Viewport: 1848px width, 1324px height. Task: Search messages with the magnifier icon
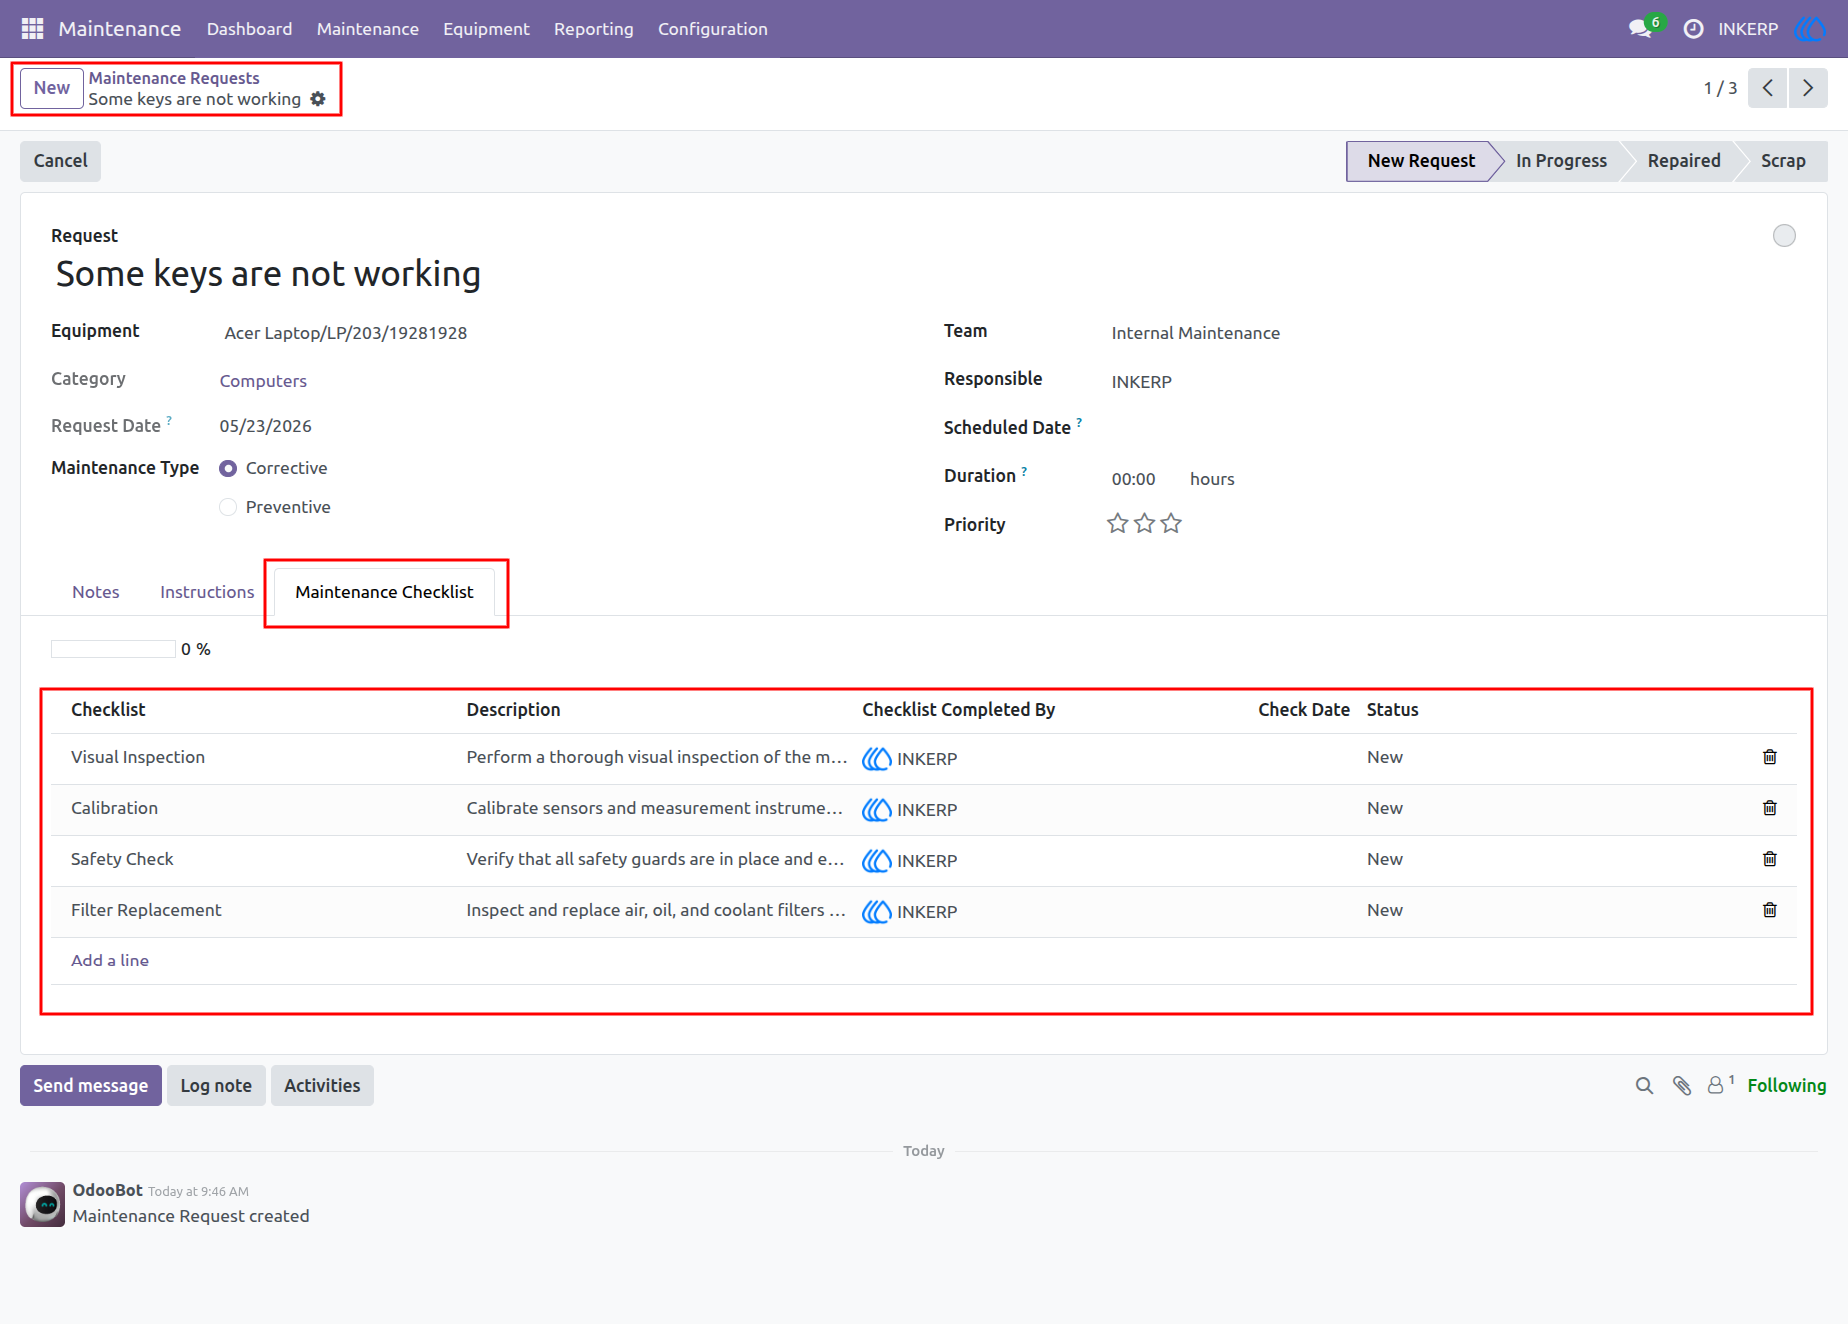coord(1644,1086)
